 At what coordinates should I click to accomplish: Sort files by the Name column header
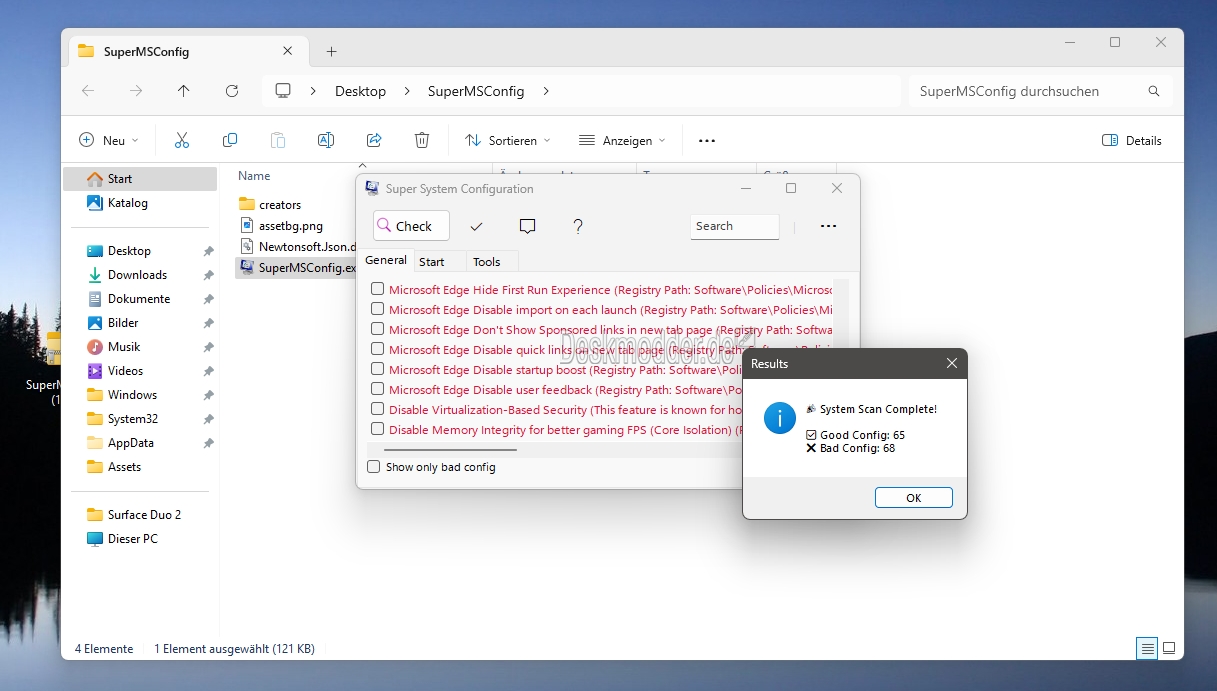254,176
